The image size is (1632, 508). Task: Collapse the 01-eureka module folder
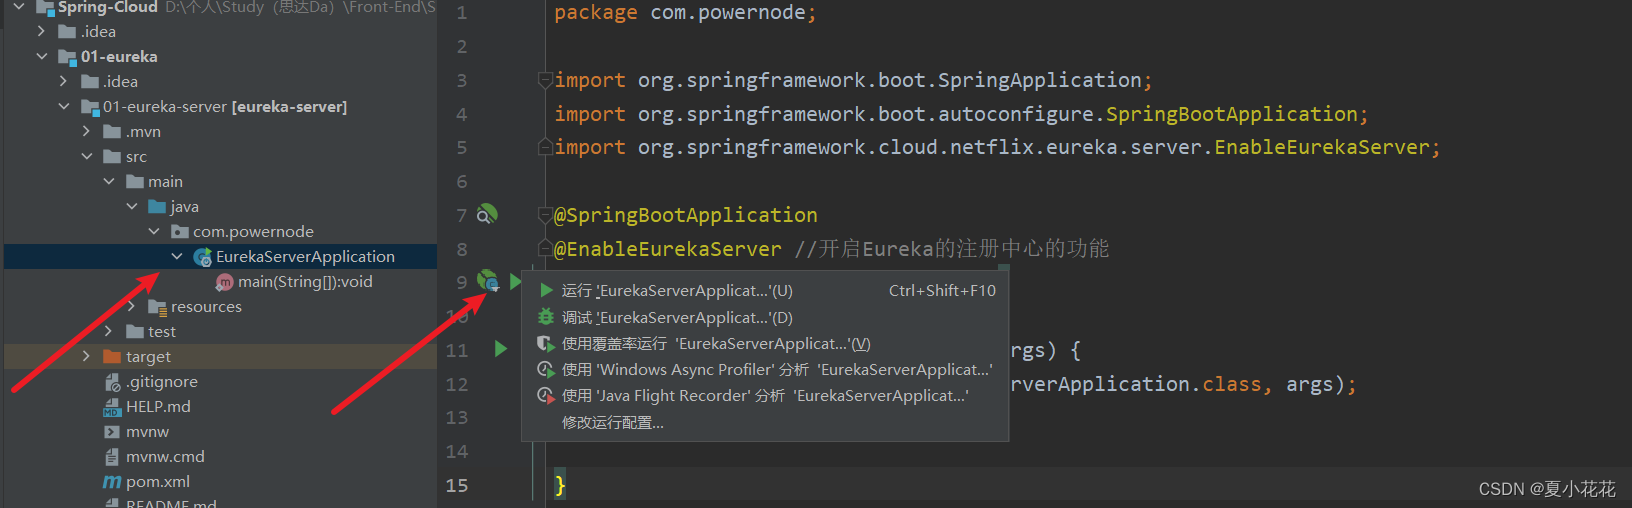point(41,57)
